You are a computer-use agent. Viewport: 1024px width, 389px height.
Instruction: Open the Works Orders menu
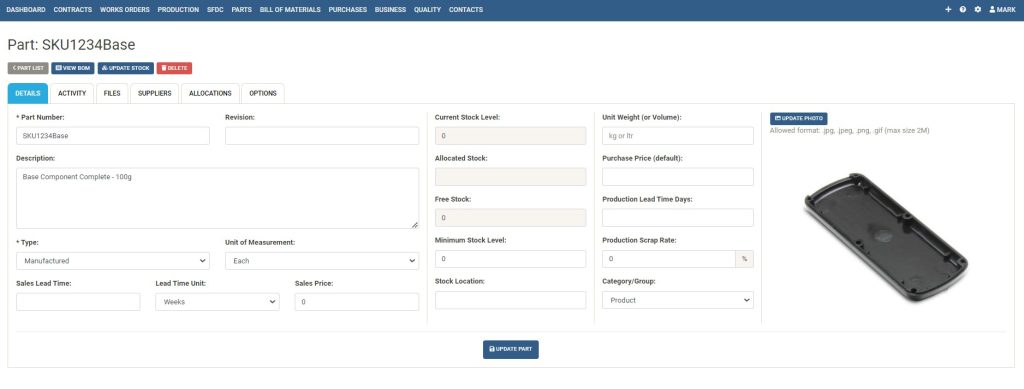pyautogui.click(x=125, y=10)
